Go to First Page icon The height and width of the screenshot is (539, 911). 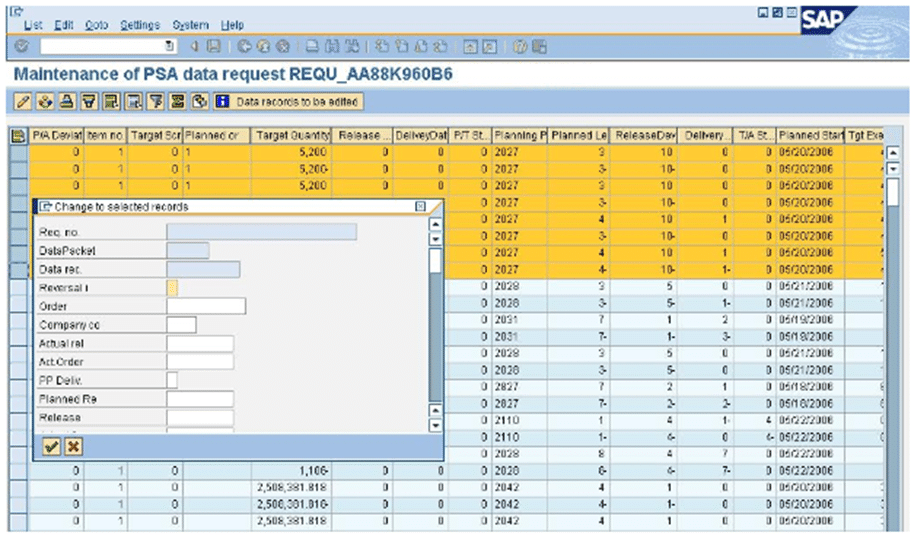click(381, 46)
